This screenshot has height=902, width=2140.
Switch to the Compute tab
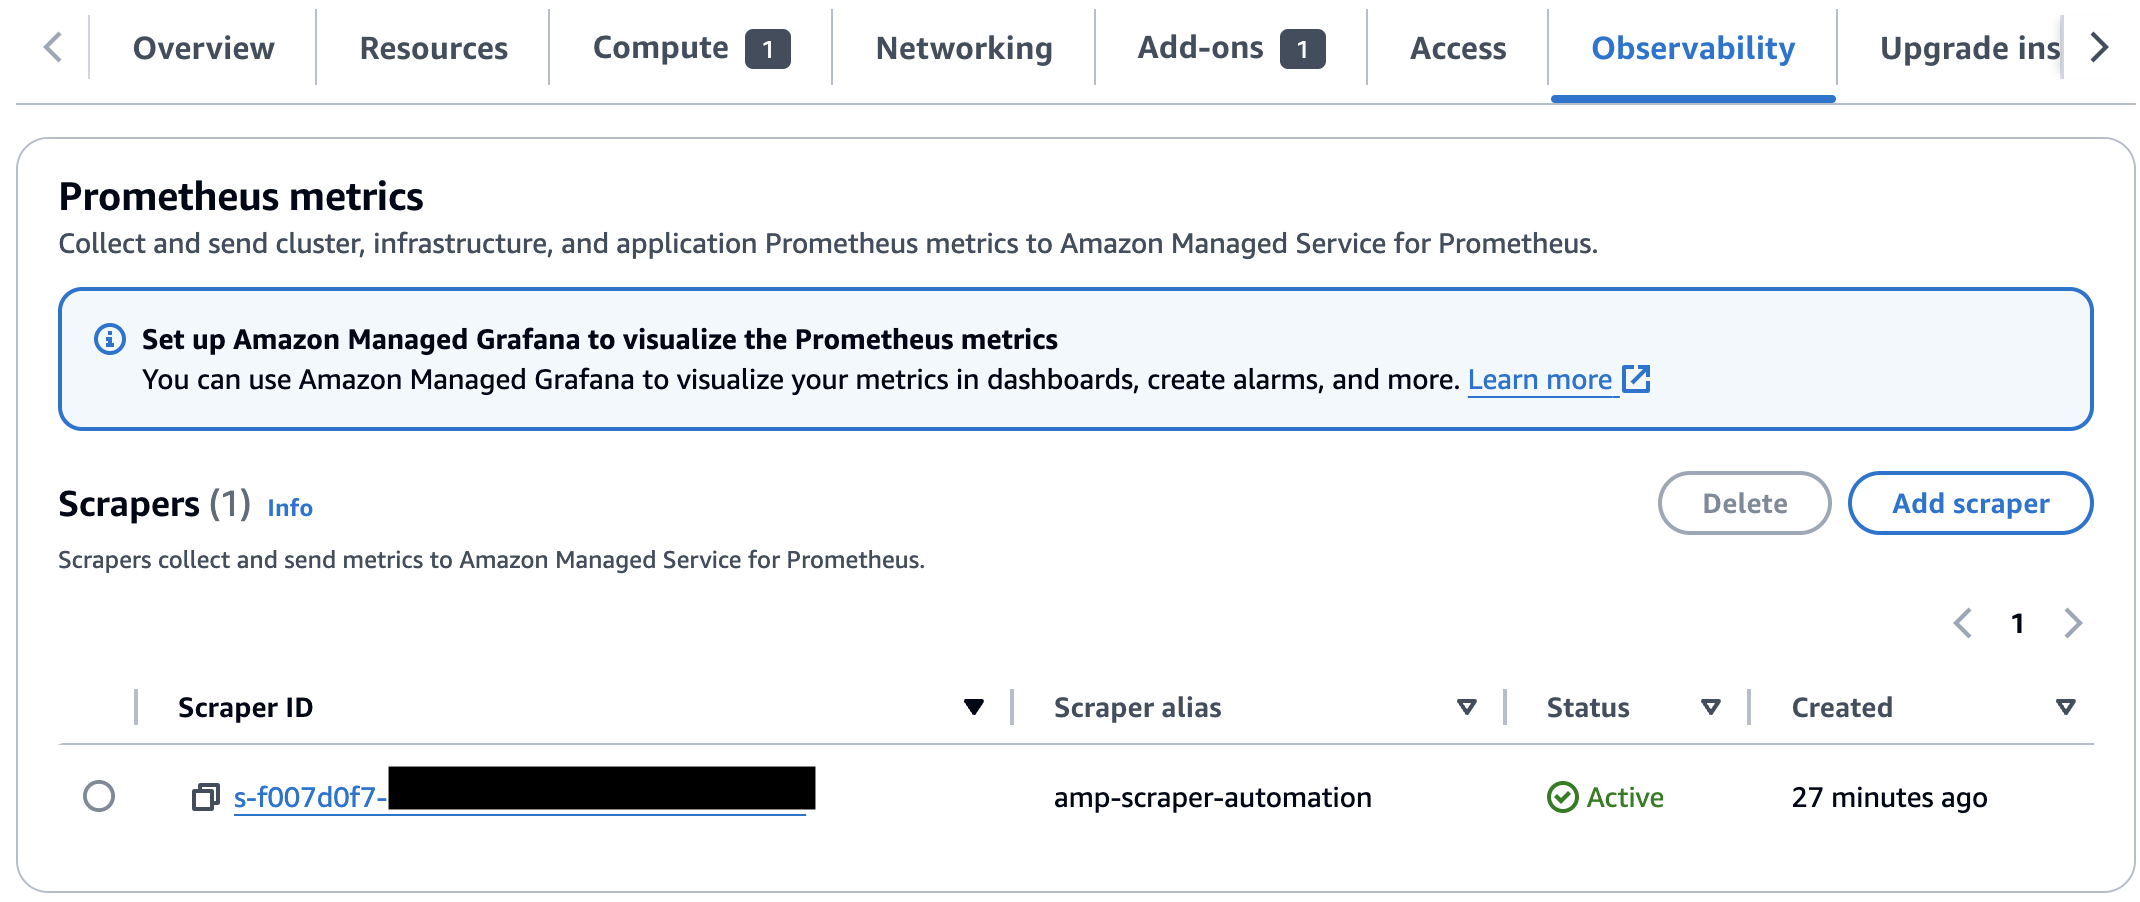click(660, 47)
